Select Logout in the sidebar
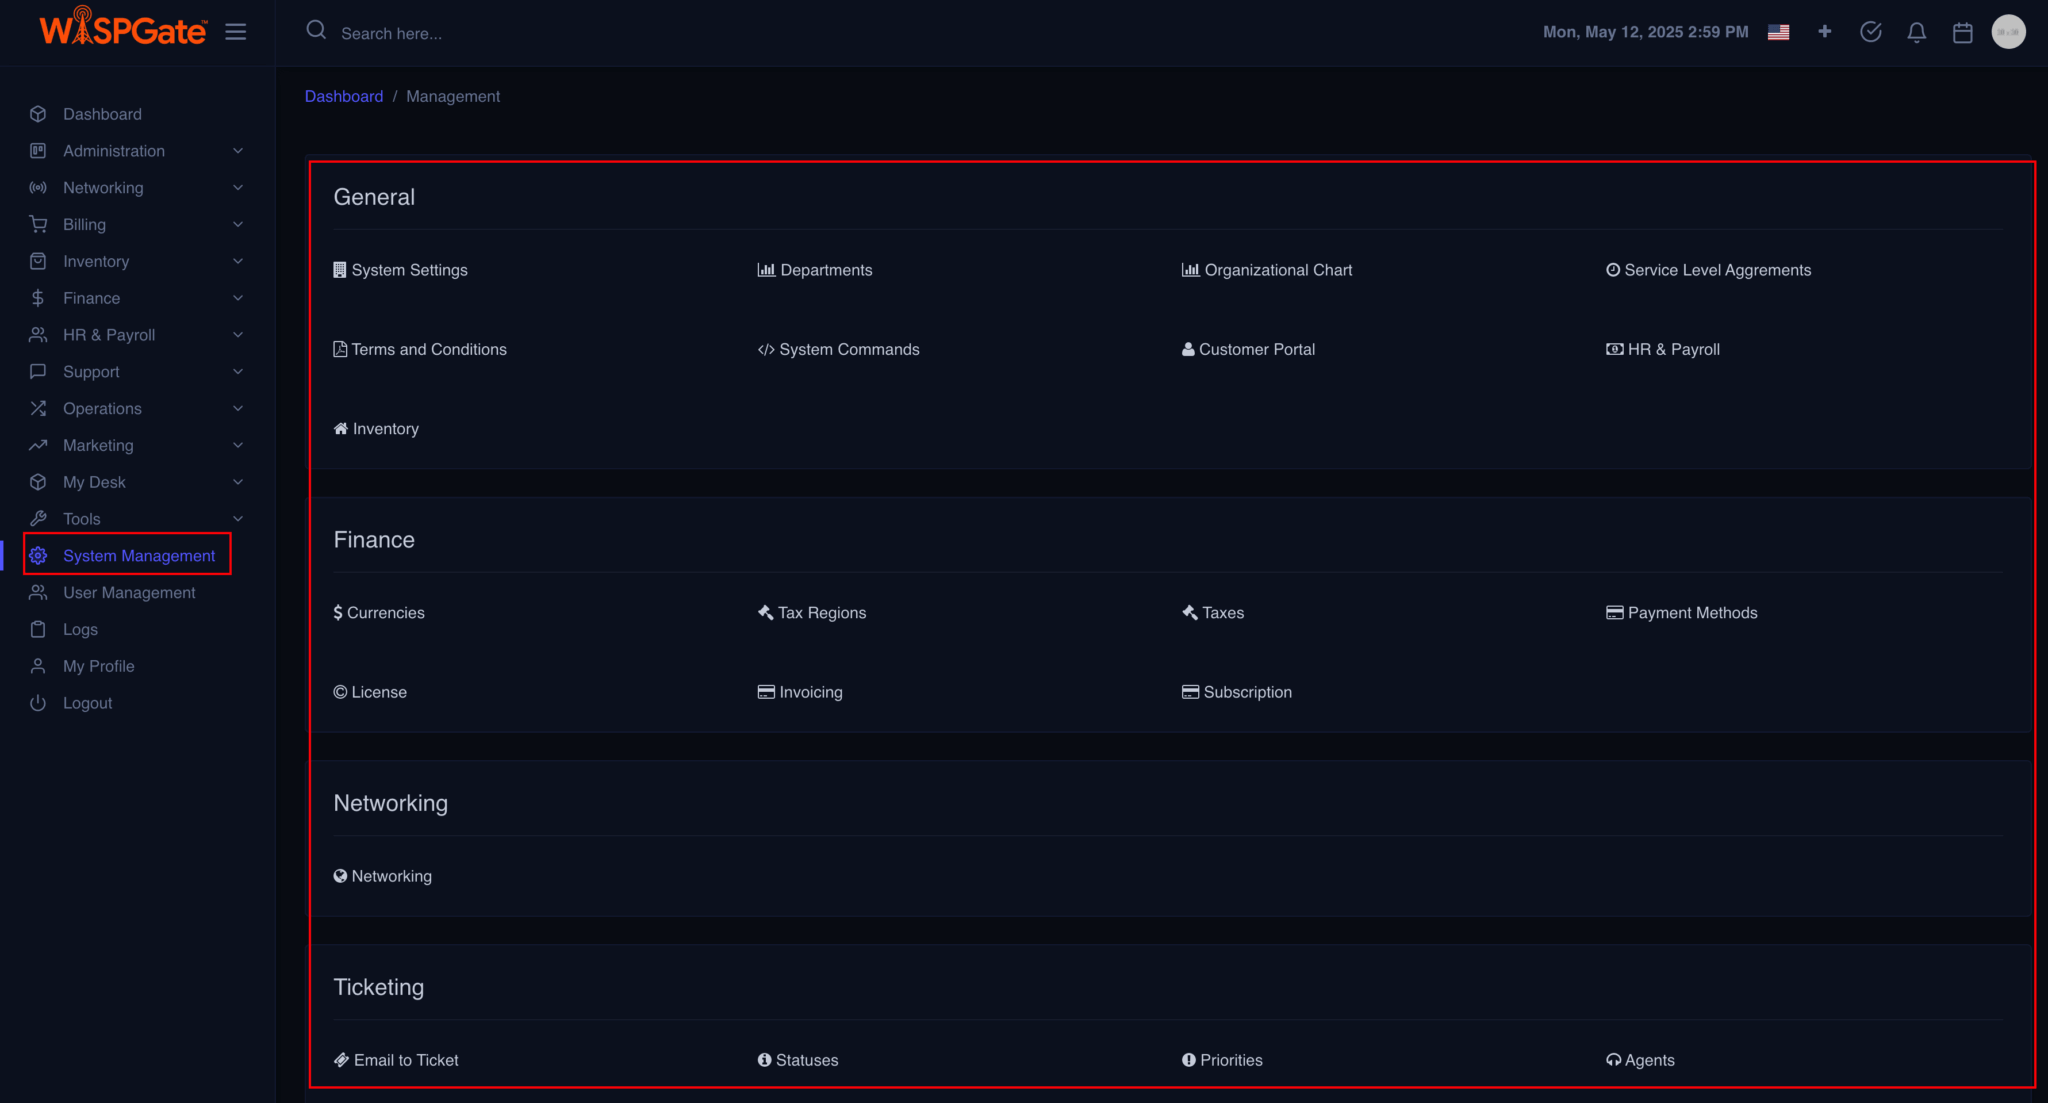The image size is (2048, 1103). (87, 703)
